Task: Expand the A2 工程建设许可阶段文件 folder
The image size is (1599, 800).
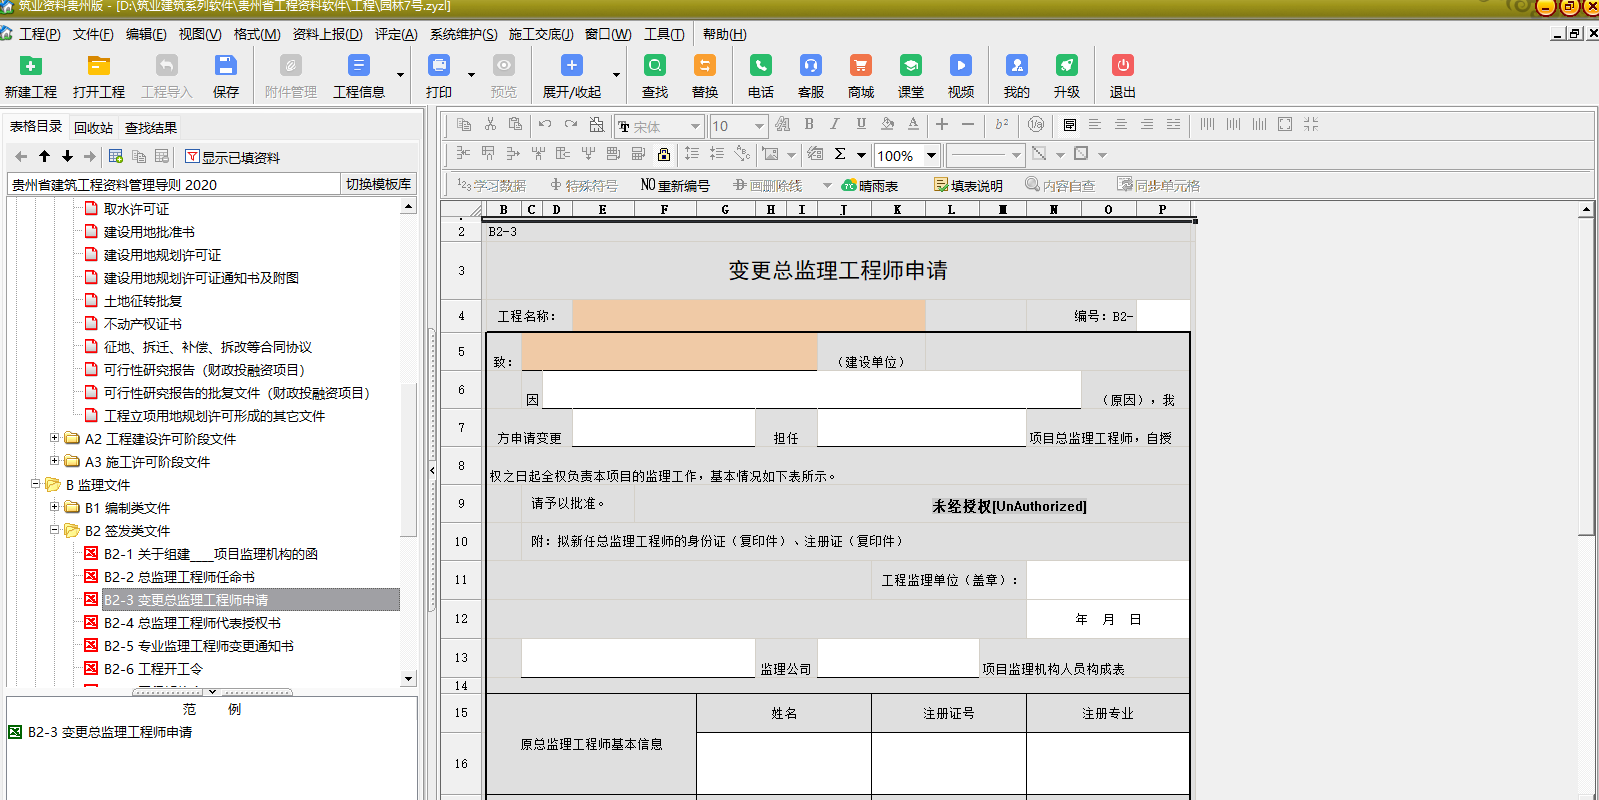Action: pyautogui.click(x=55, y=438)
